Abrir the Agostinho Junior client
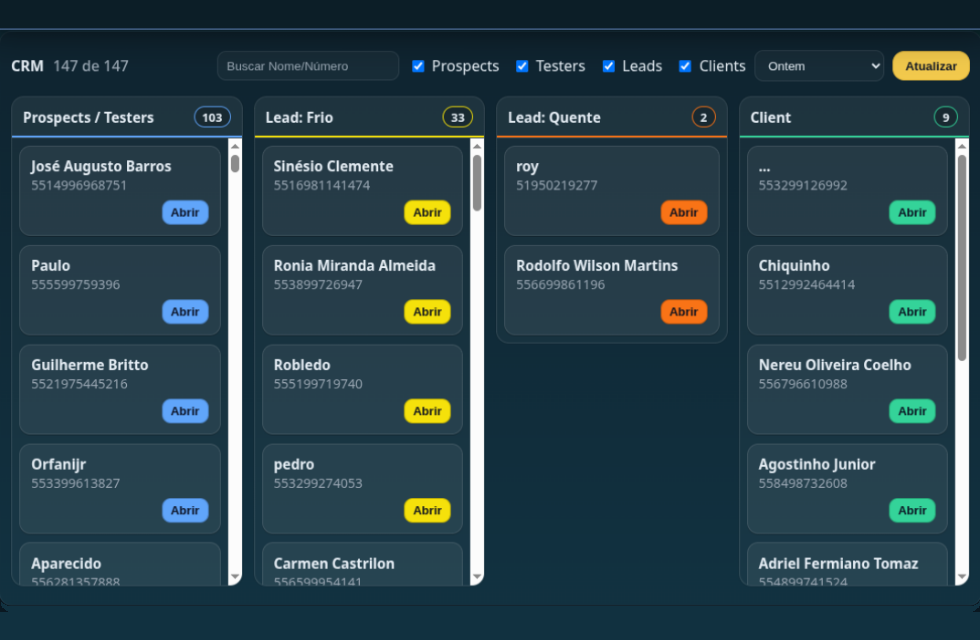The width and height of the screenshot is (980, 640). [912, 510]
